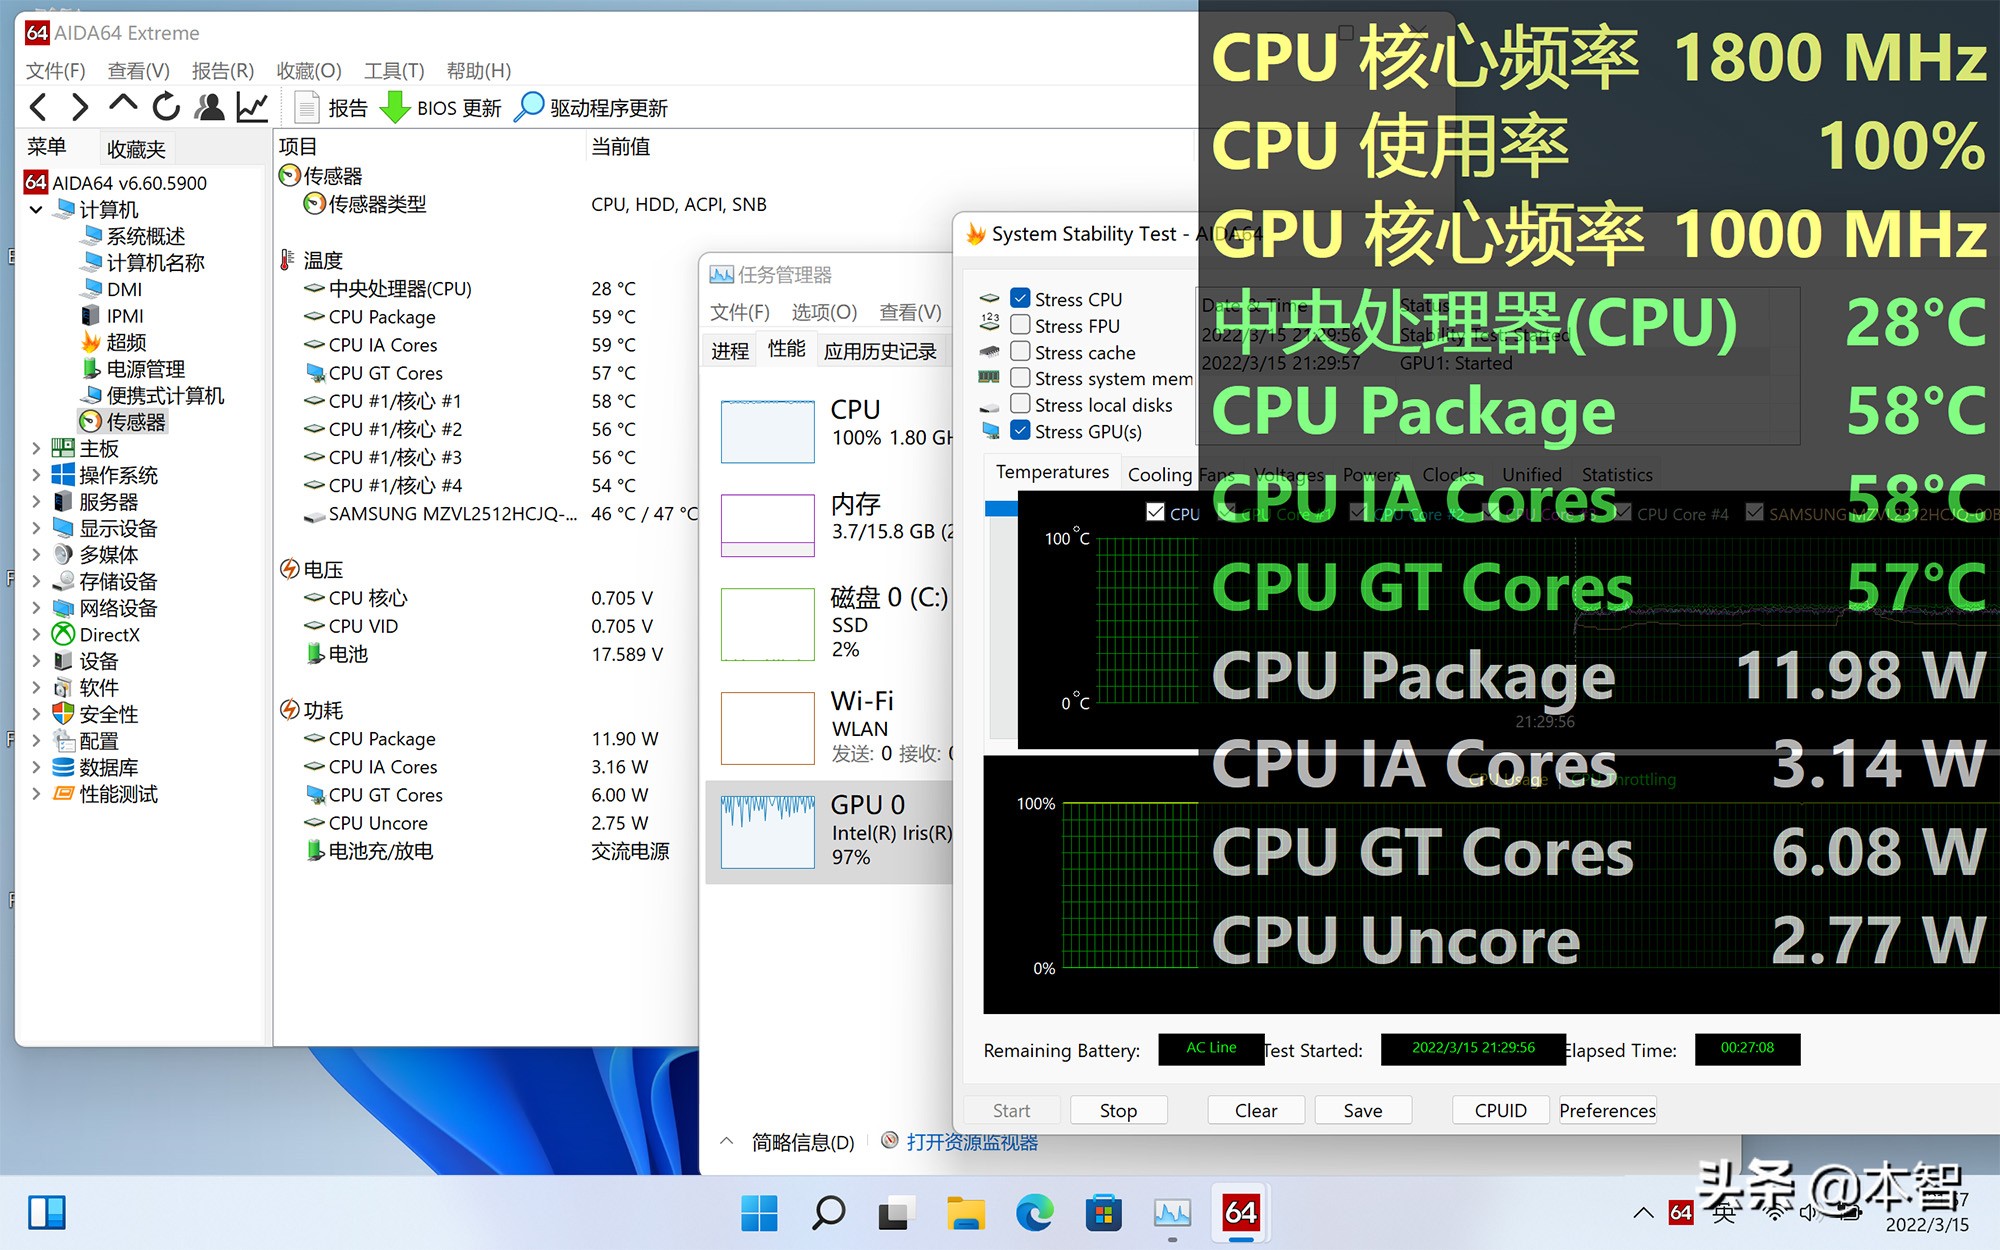This screenshot has width=2000, height=1250.
Task: Open the 工具(T) menu in AIDA64
Action: coord(394,71)
